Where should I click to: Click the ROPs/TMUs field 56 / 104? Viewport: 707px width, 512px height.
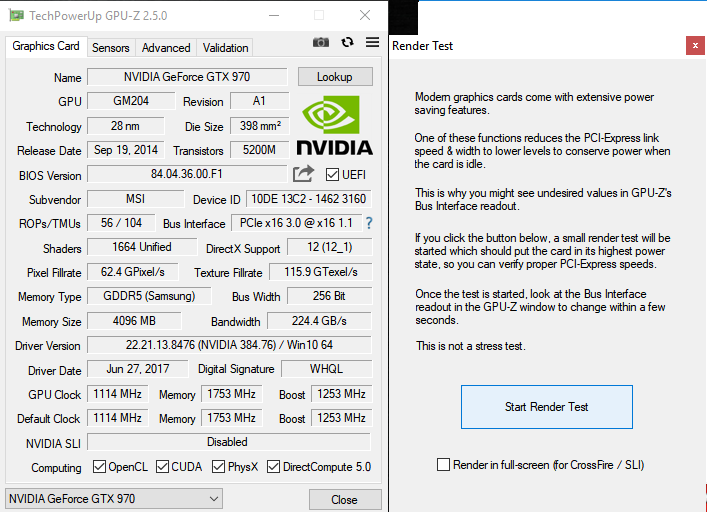coord(121,223)
